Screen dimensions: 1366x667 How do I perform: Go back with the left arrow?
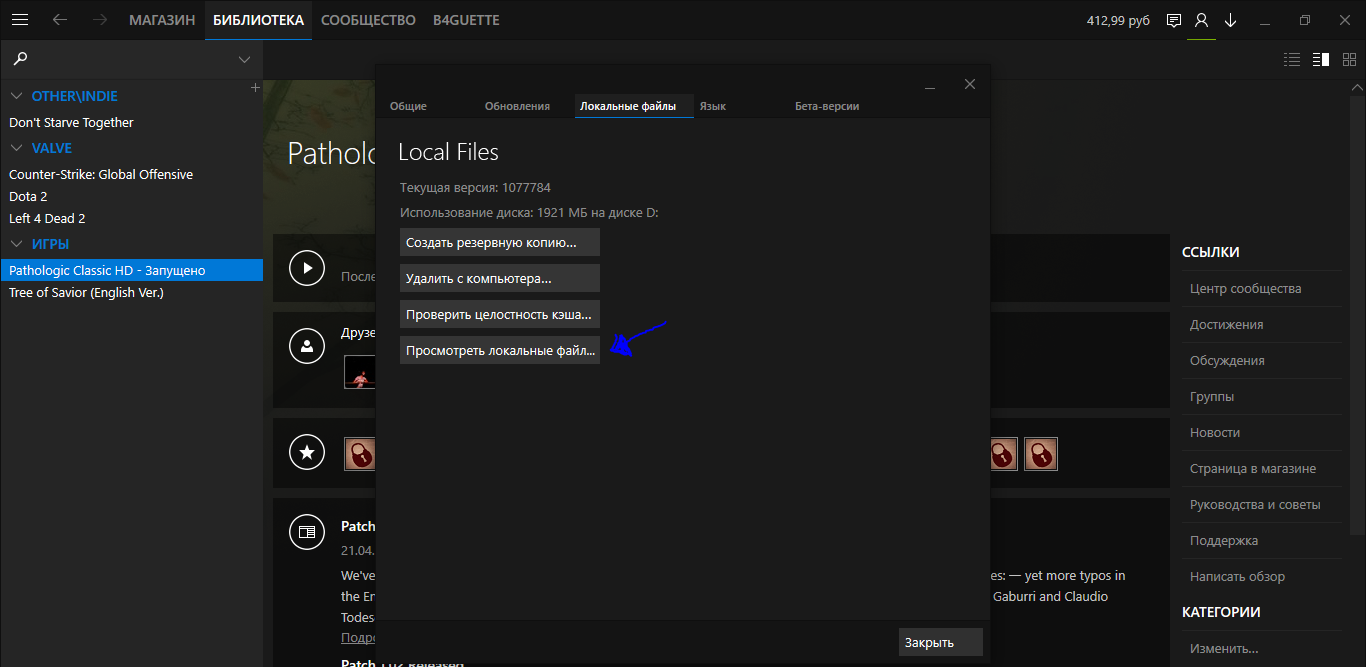click(x=60, y=20)
